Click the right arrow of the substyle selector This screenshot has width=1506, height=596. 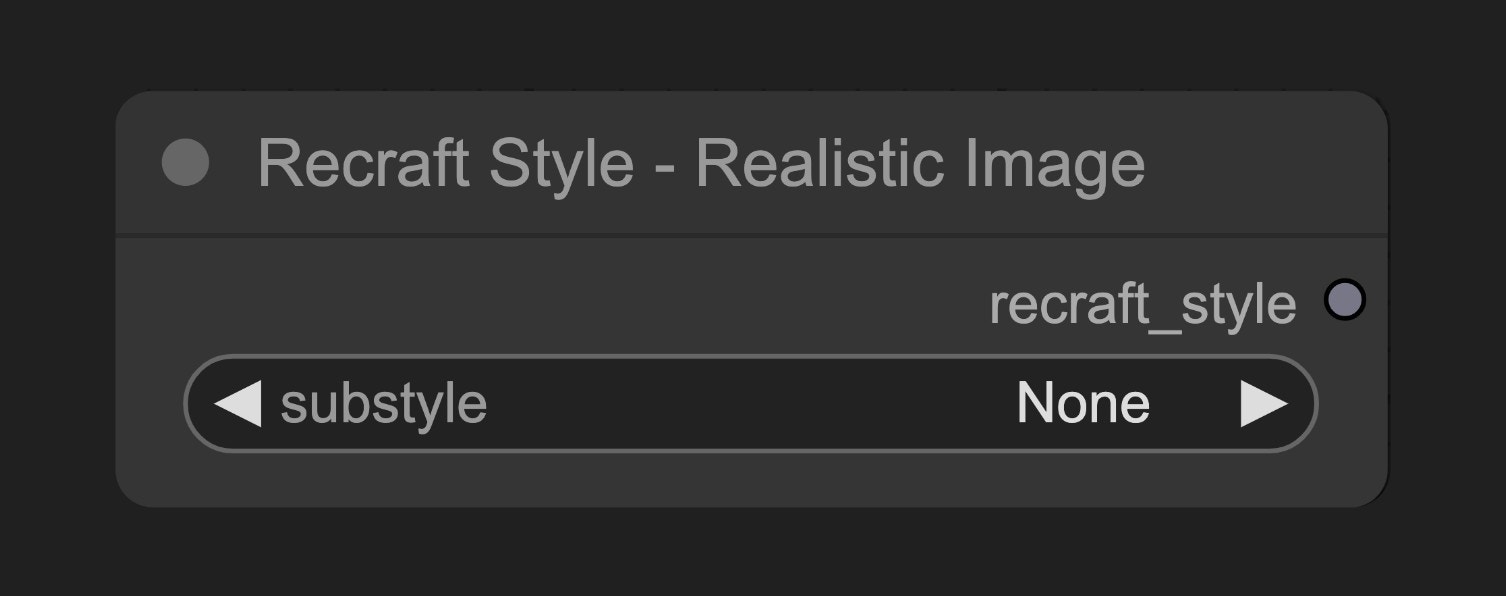click(1265, 402)
